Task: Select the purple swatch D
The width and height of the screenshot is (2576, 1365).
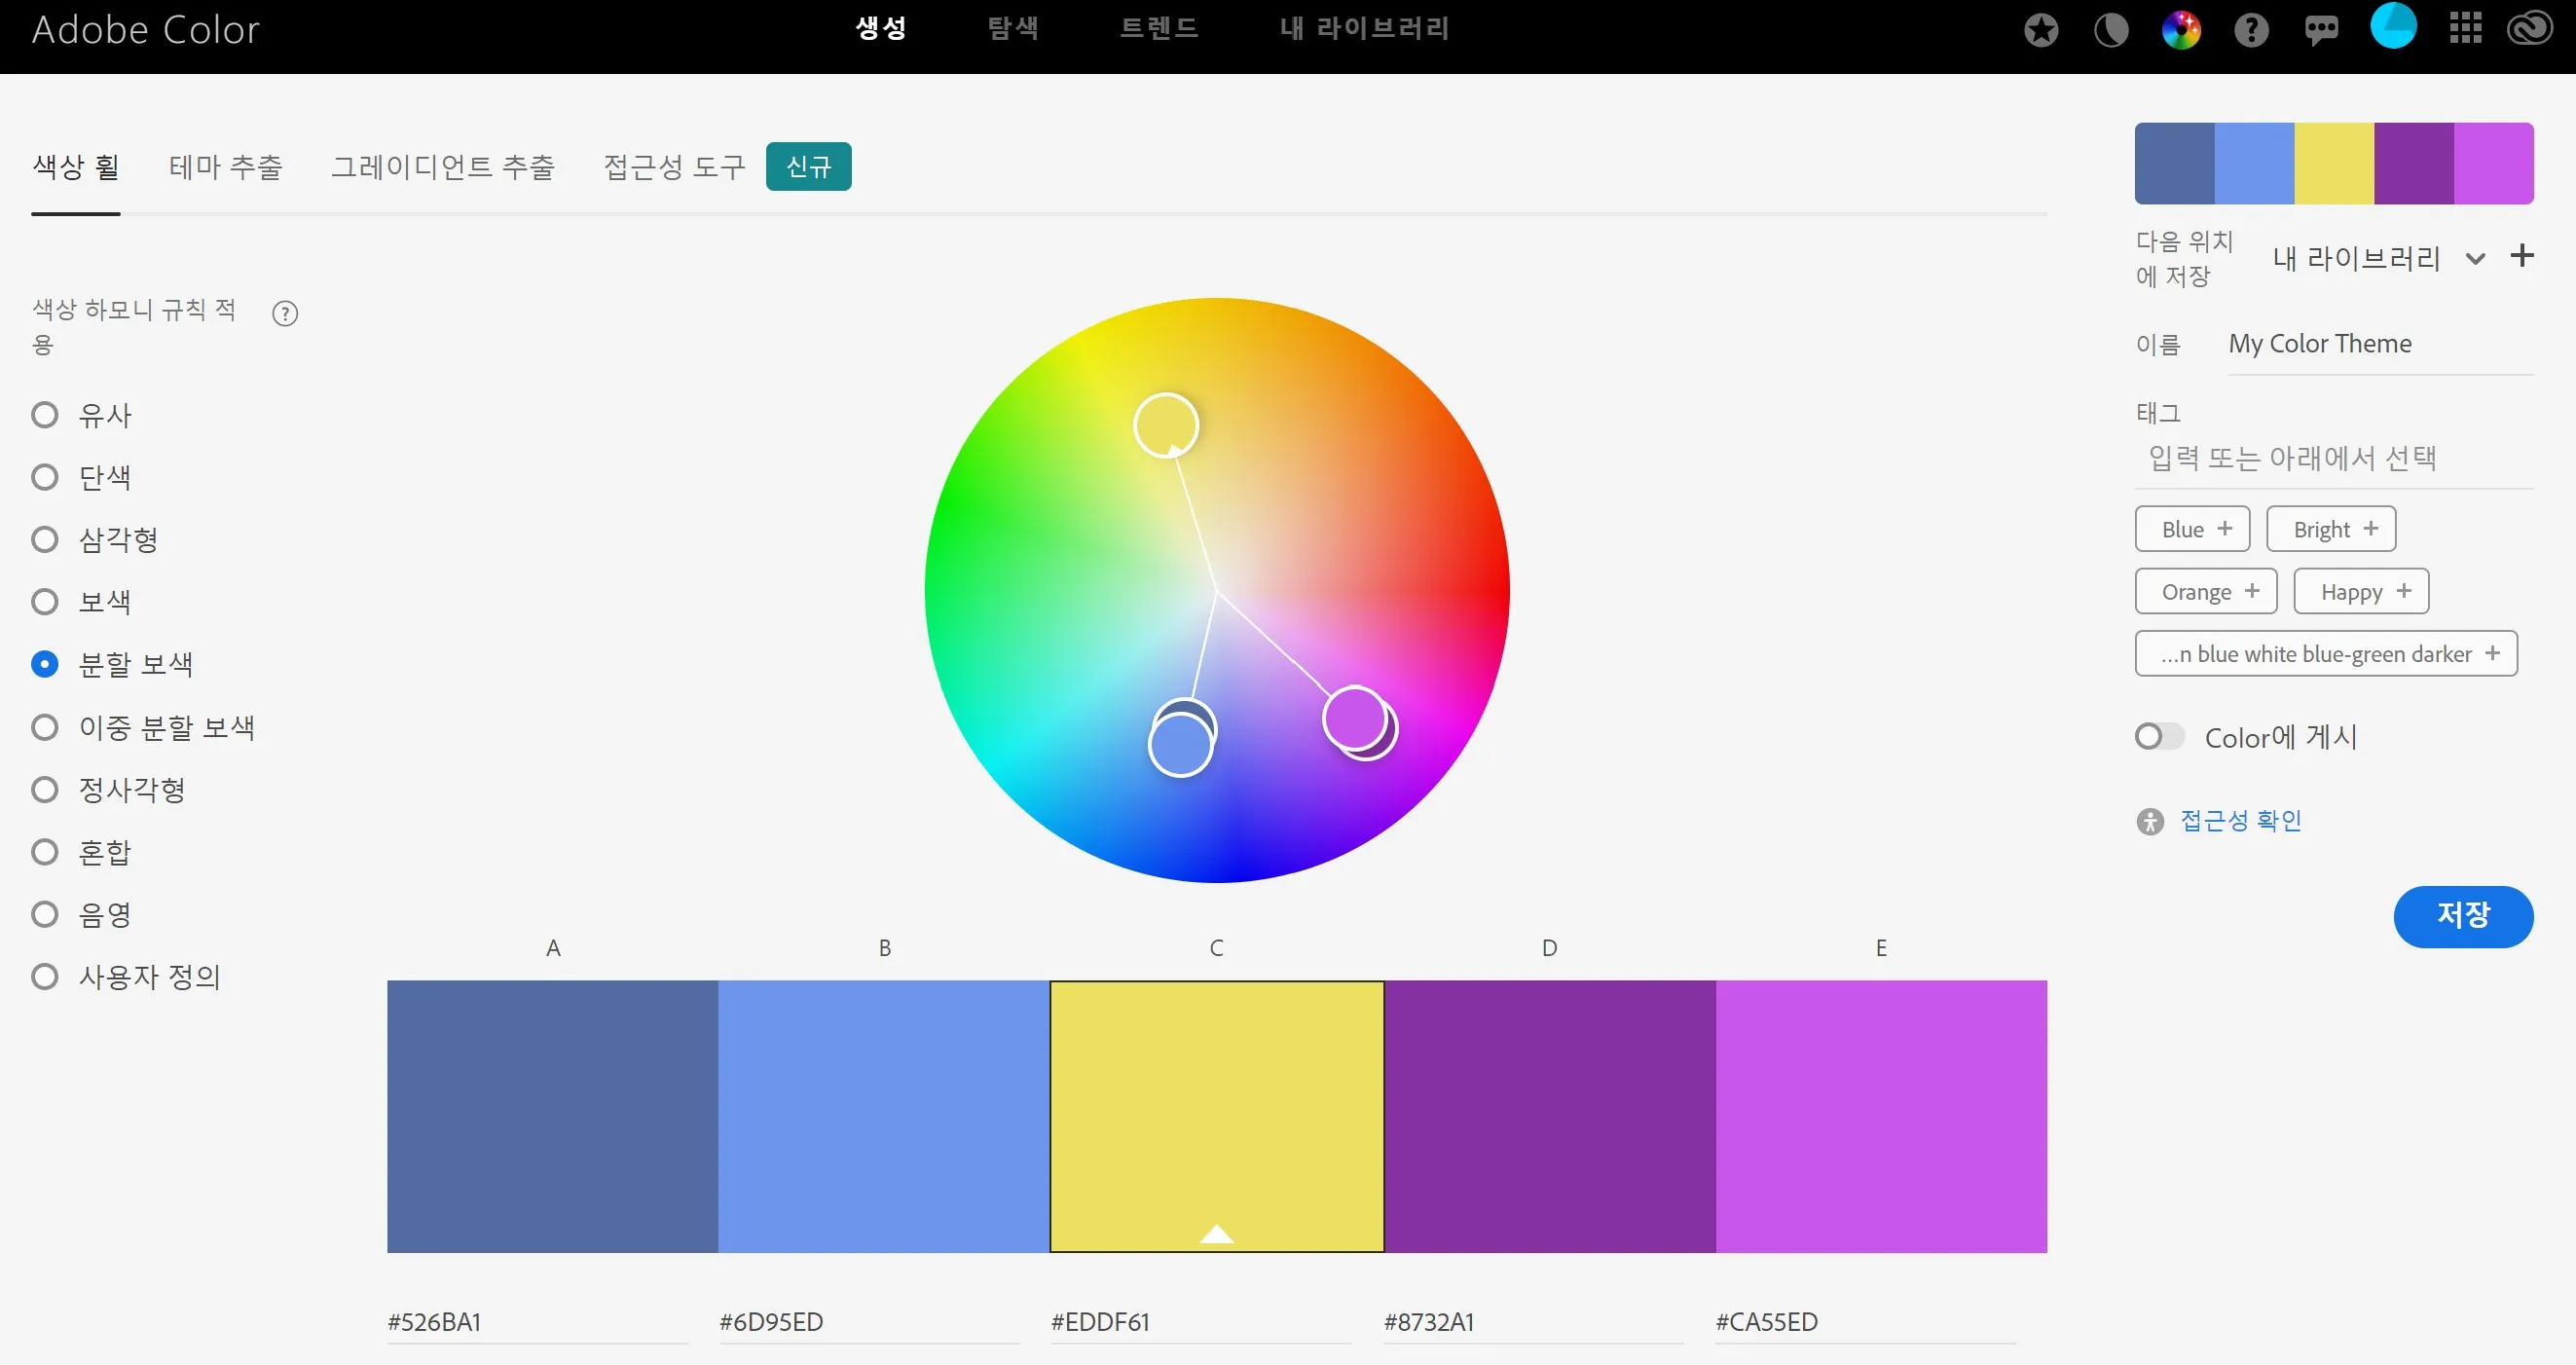Action: point(1549,1116)
